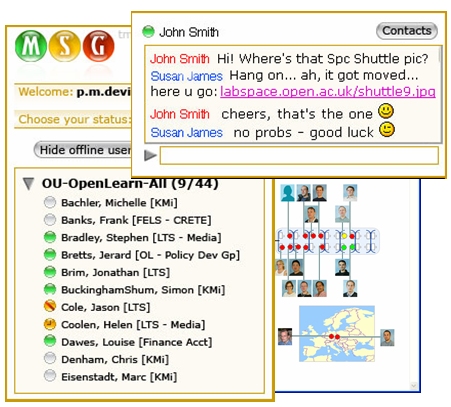Click the red dots on the Europe map
The image size is (451, 407).
click(334, 337)
